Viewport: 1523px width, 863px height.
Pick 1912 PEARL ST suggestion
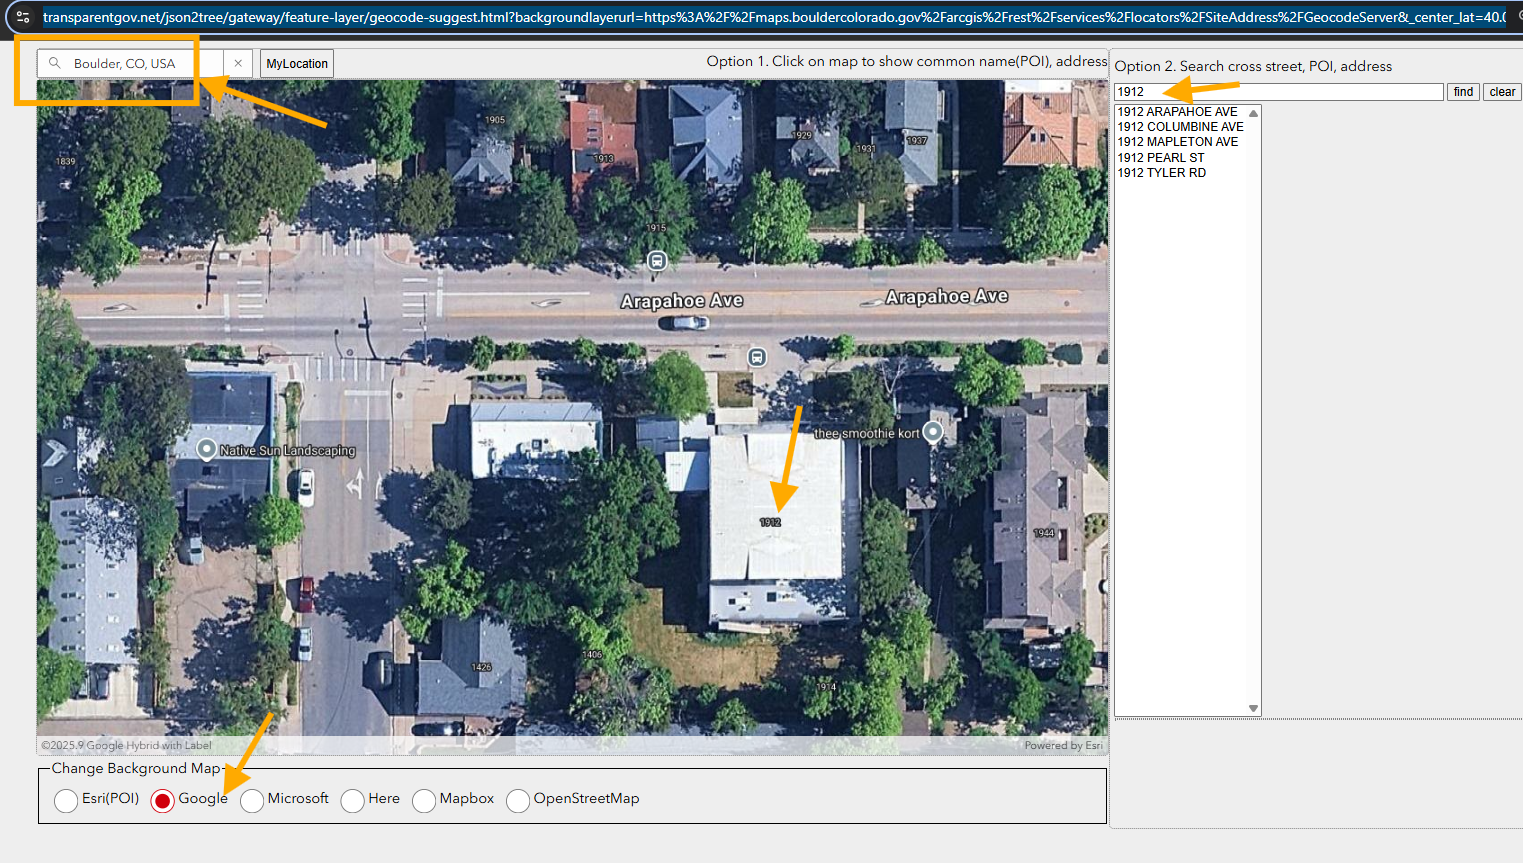coord(1160,158)
